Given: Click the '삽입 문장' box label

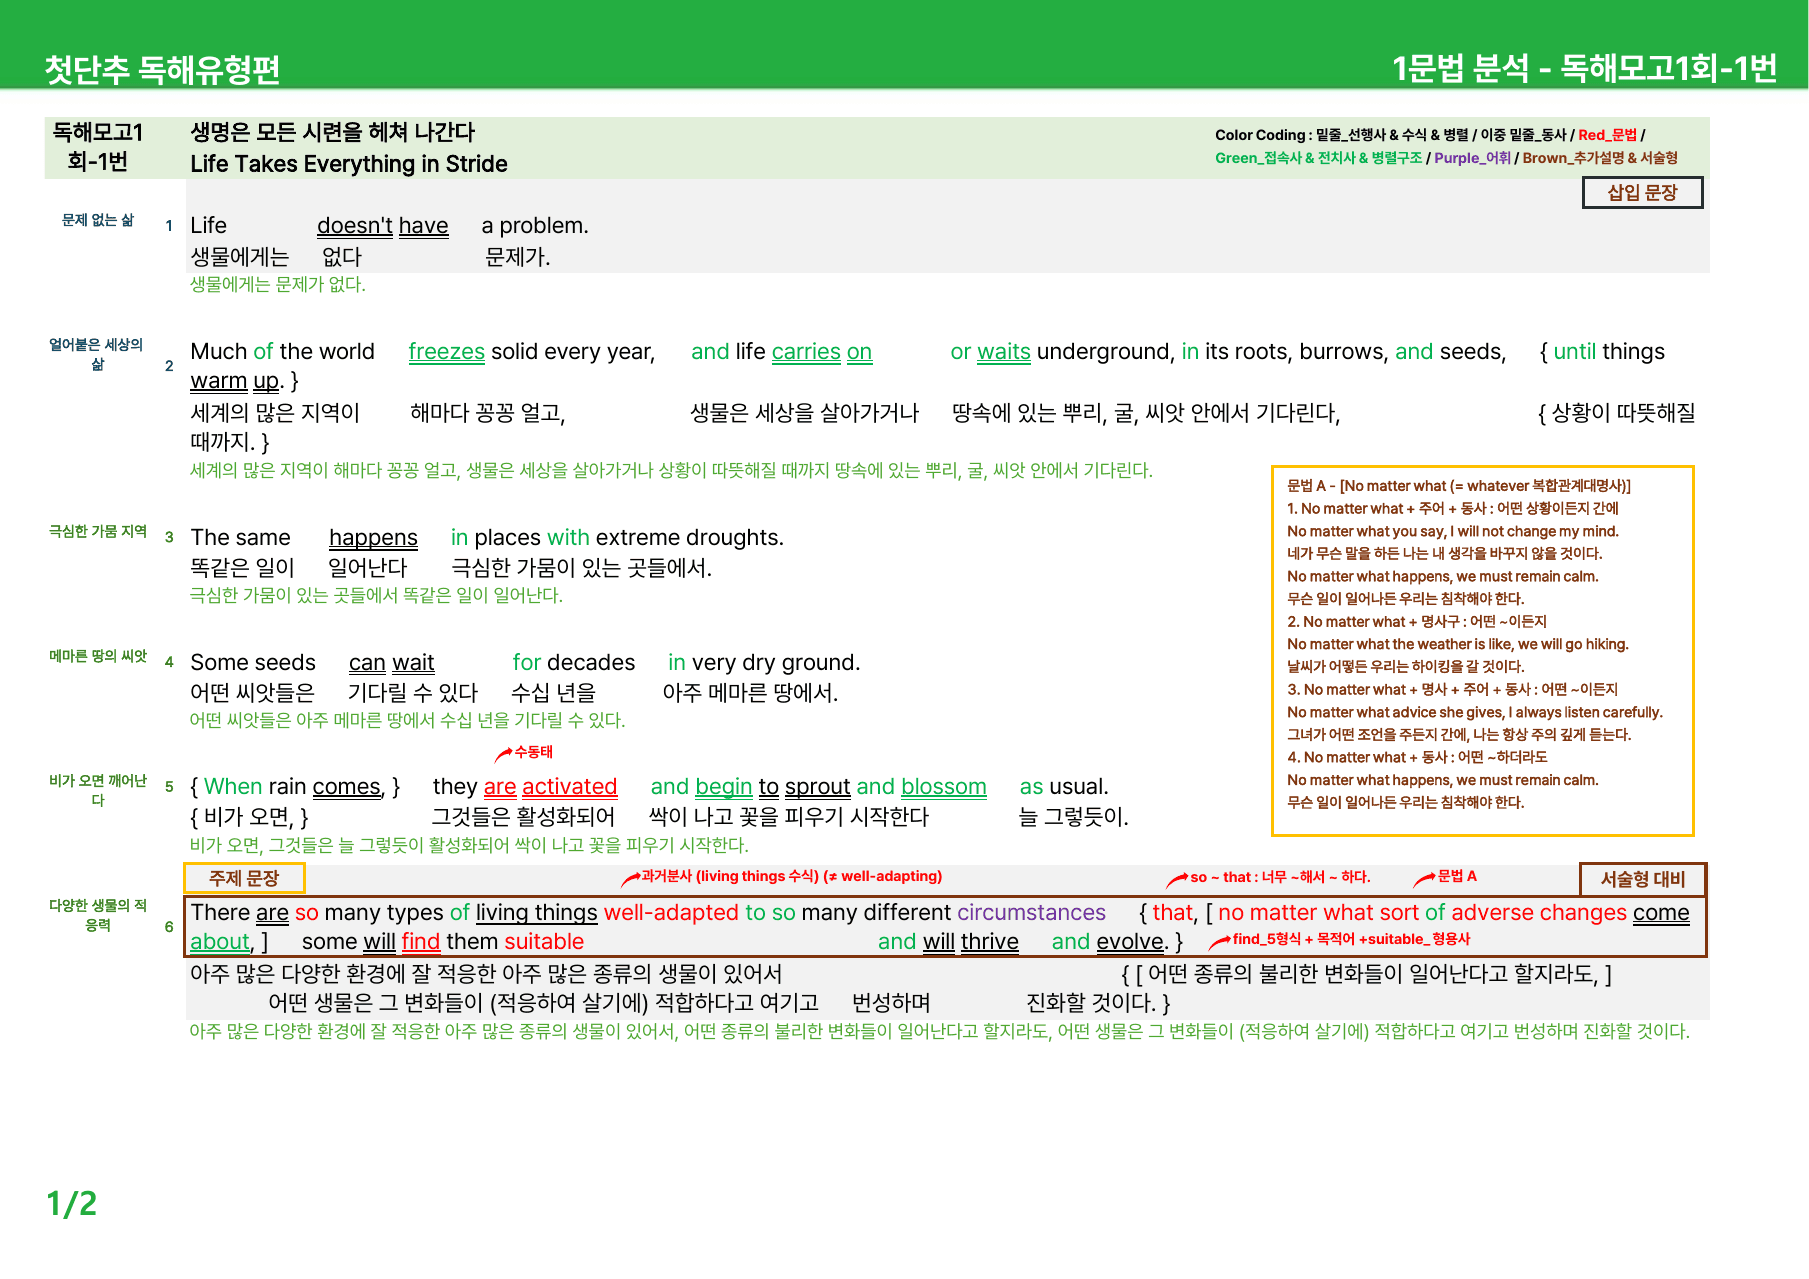Looking at the screenshot, I should pos(1642,193).
